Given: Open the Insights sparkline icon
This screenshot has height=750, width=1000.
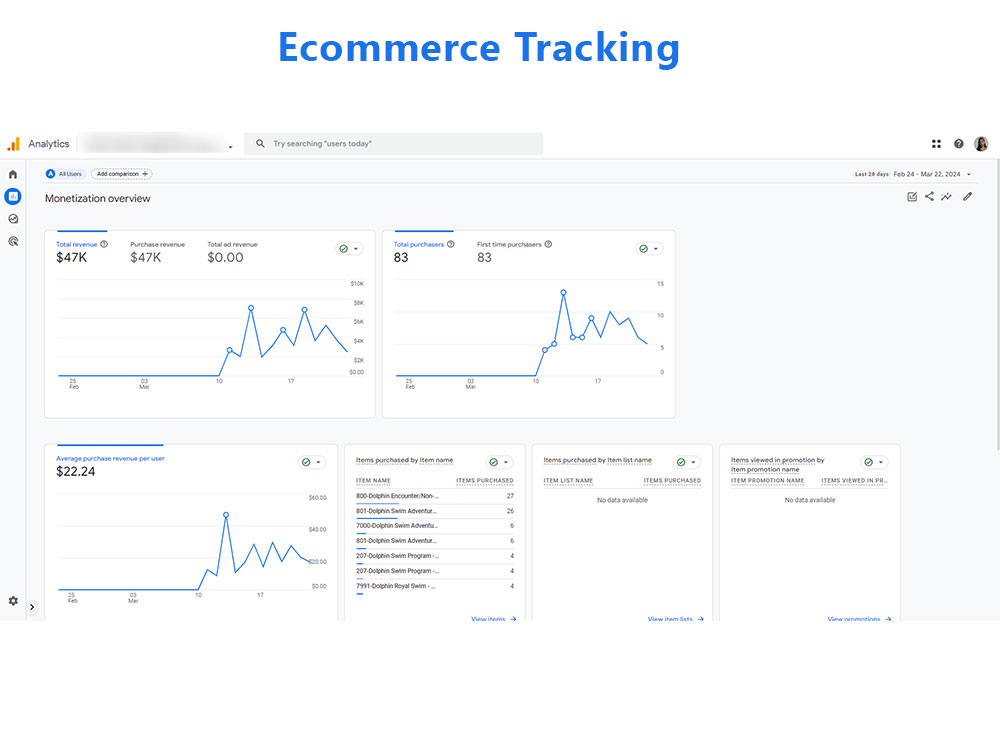Looking at the screenshot, I should click(946, 196).
